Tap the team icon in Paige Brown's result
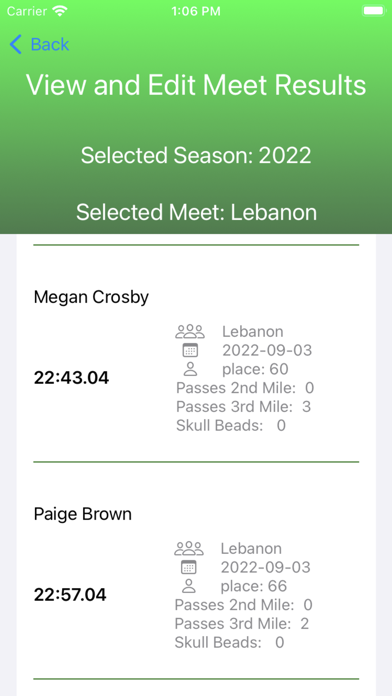Image resolution: width=392 pixels, height=696 pixels. pos(189,548)
